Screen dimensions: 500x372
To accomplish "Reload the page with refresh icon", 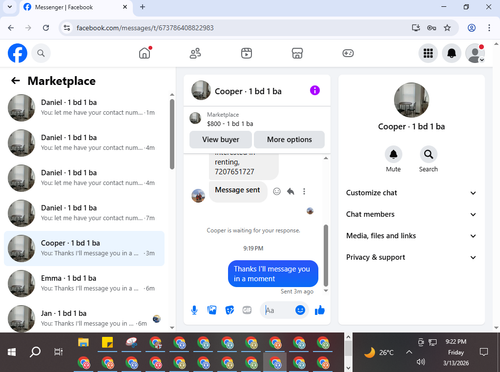I will 46,28.
